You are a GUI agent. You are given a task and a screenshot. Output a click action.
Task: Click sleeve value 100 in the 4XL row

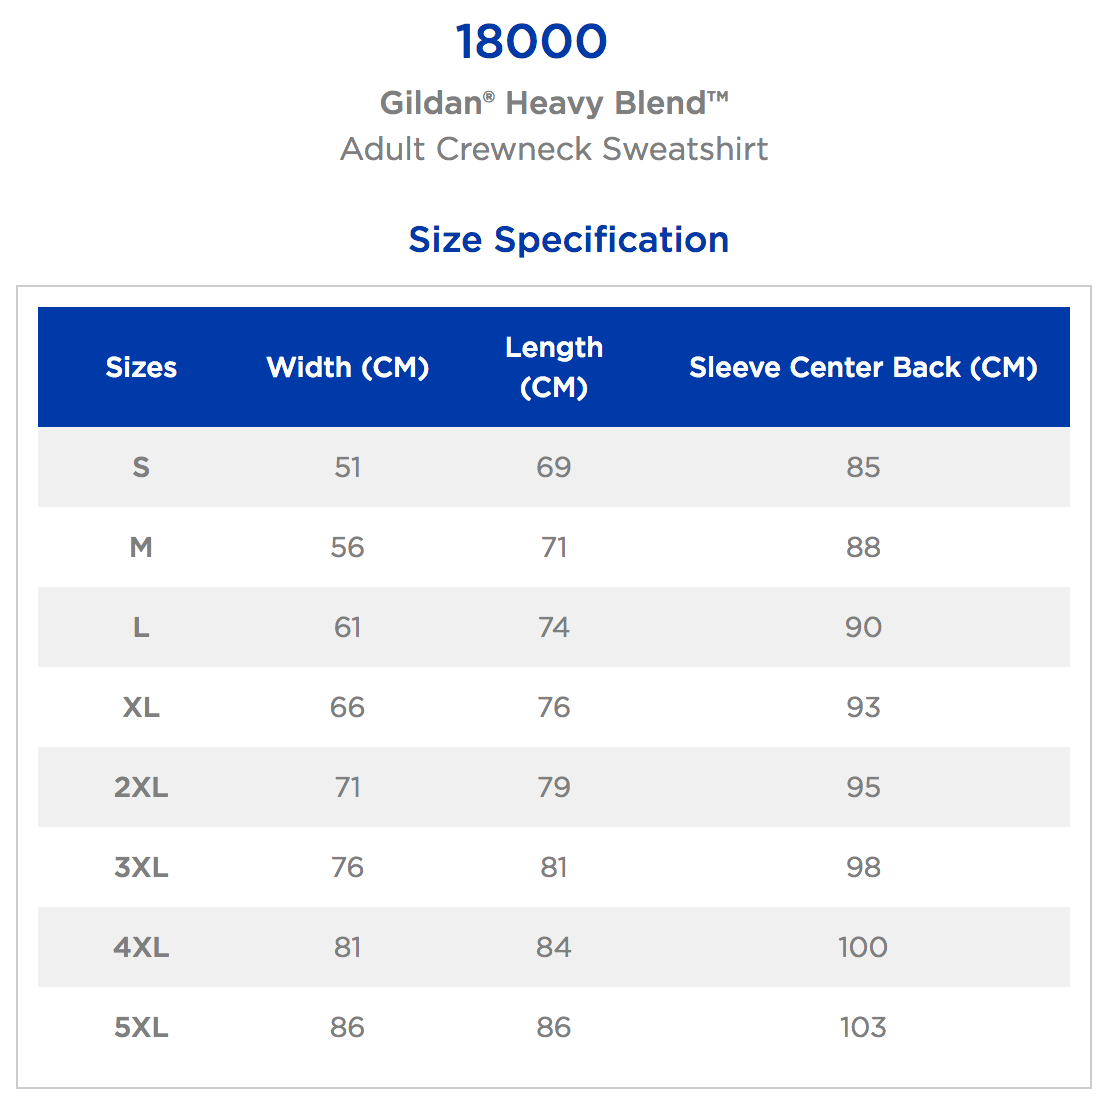pos(863,947)
